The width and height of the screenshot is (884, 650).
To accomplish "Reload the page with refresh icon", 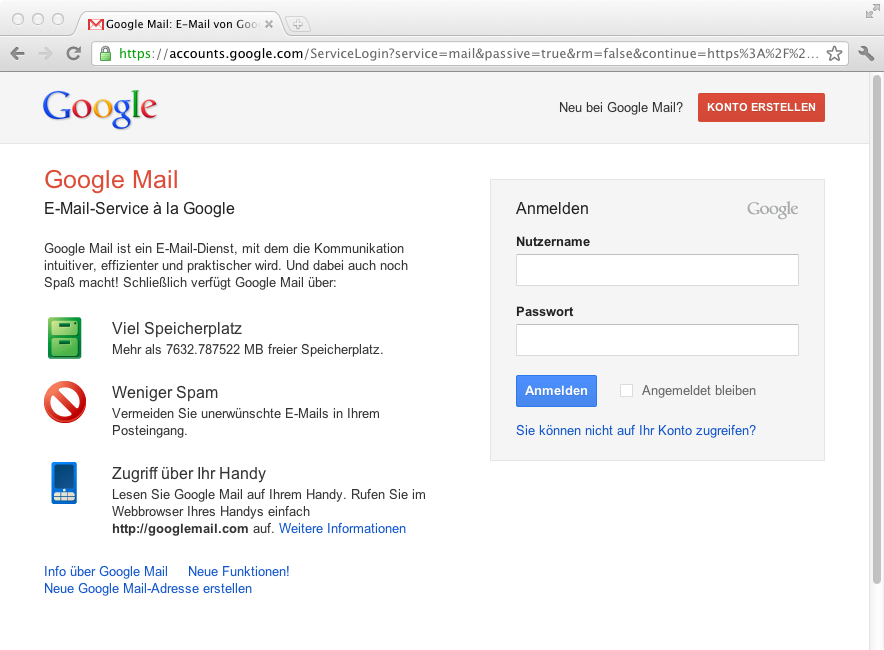I will point(73,53).
